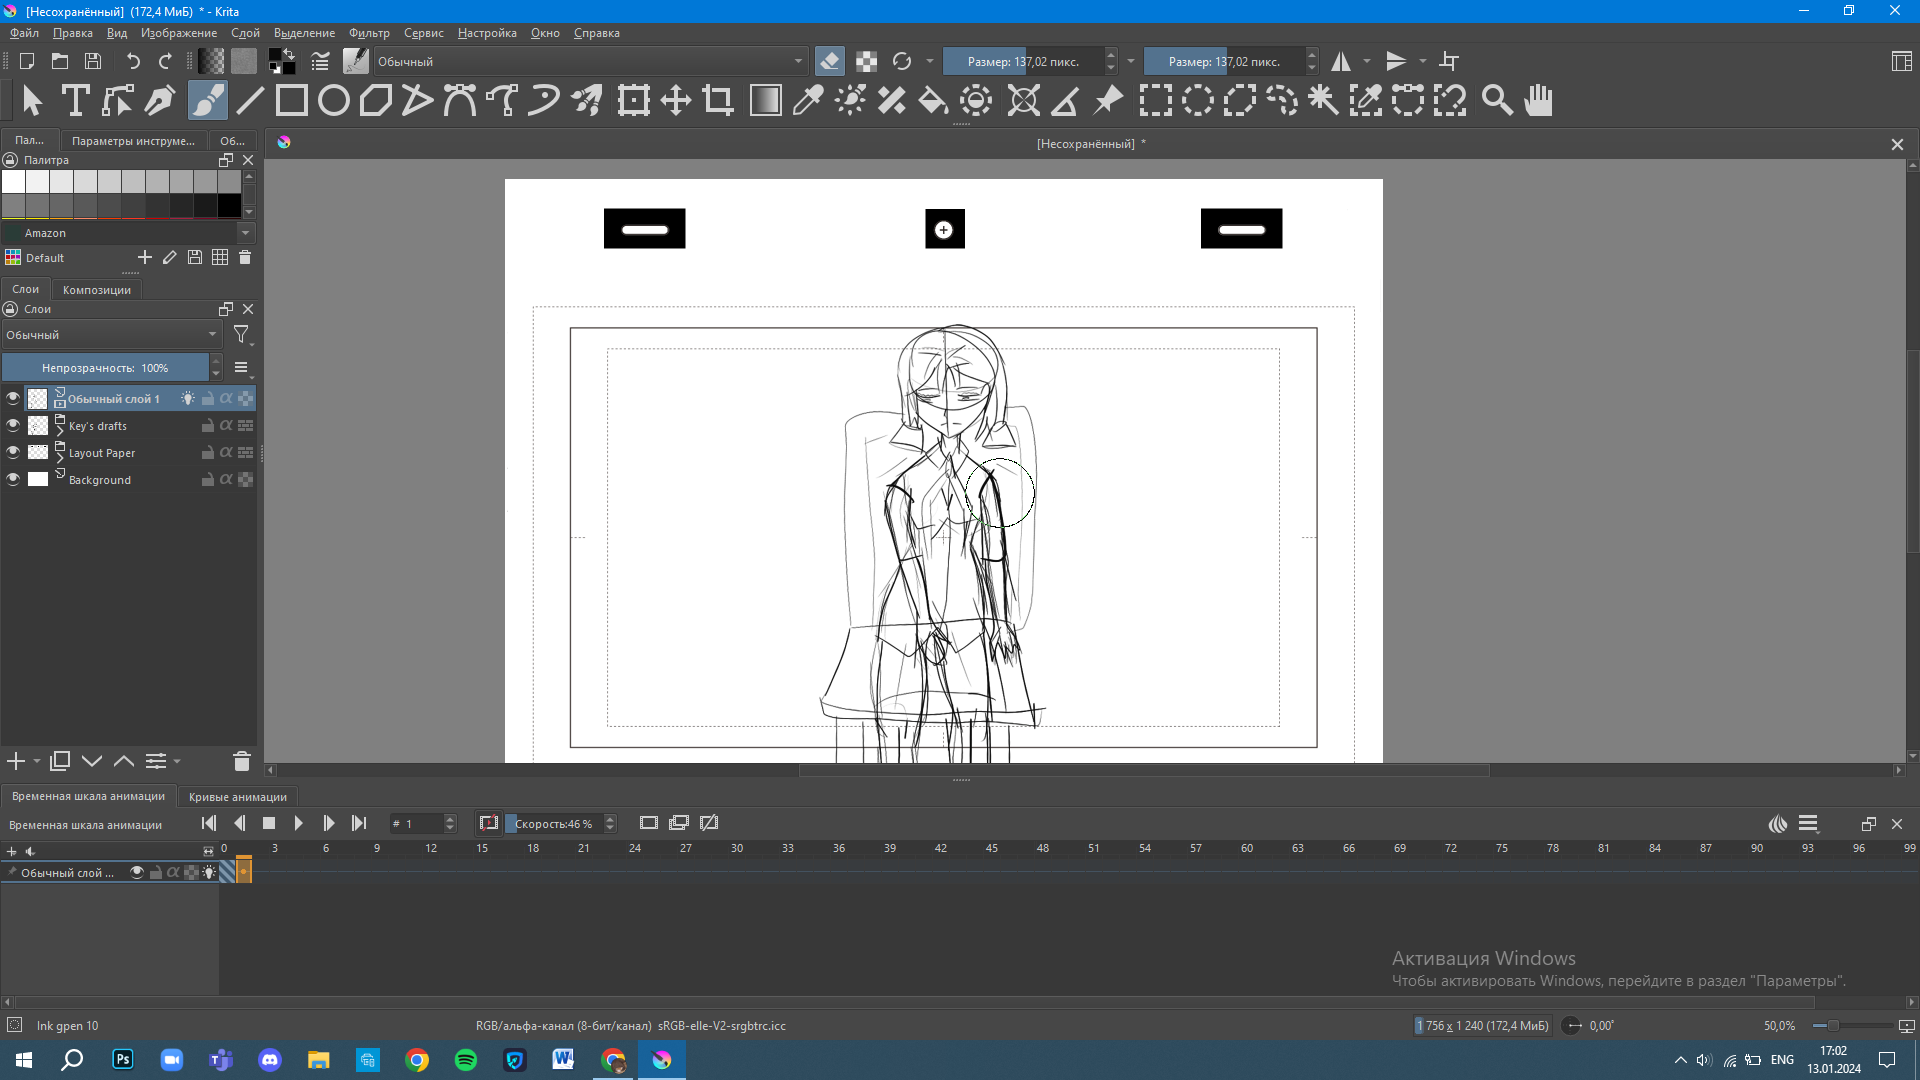Switch to Кривые анимации tab
Image resolution: width=1920 pixels, height=1080 pixels.
click(x=237, y=797)
